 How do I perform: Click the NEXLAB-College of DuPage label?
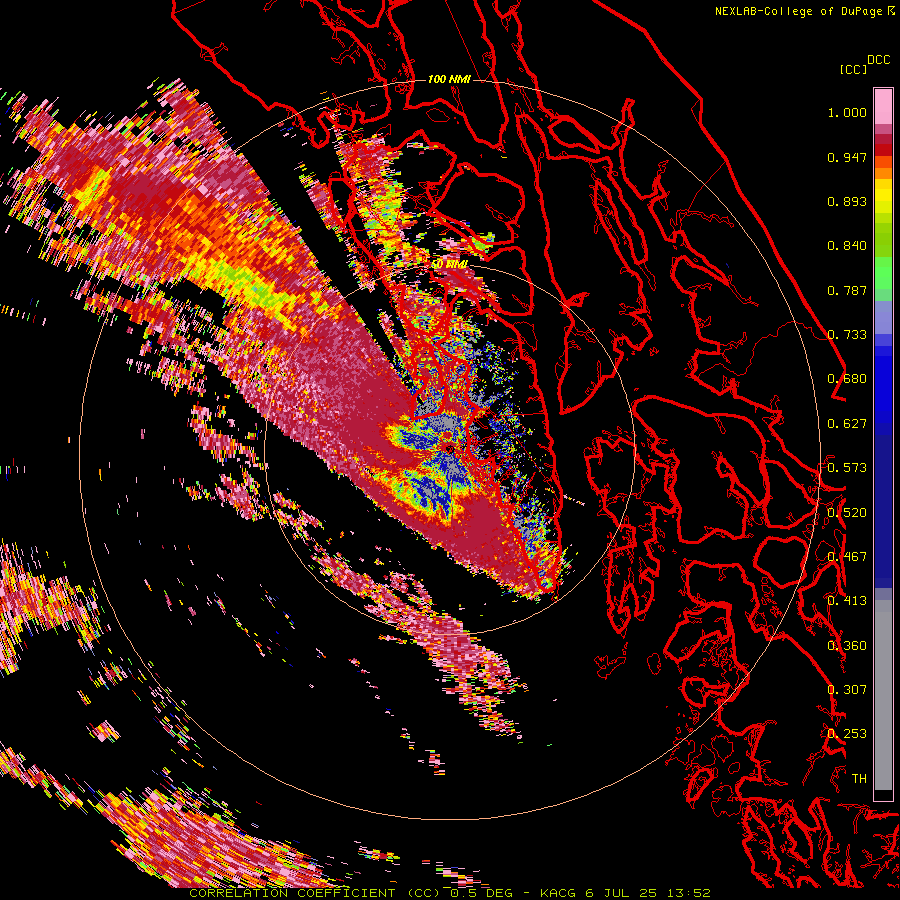798,11
